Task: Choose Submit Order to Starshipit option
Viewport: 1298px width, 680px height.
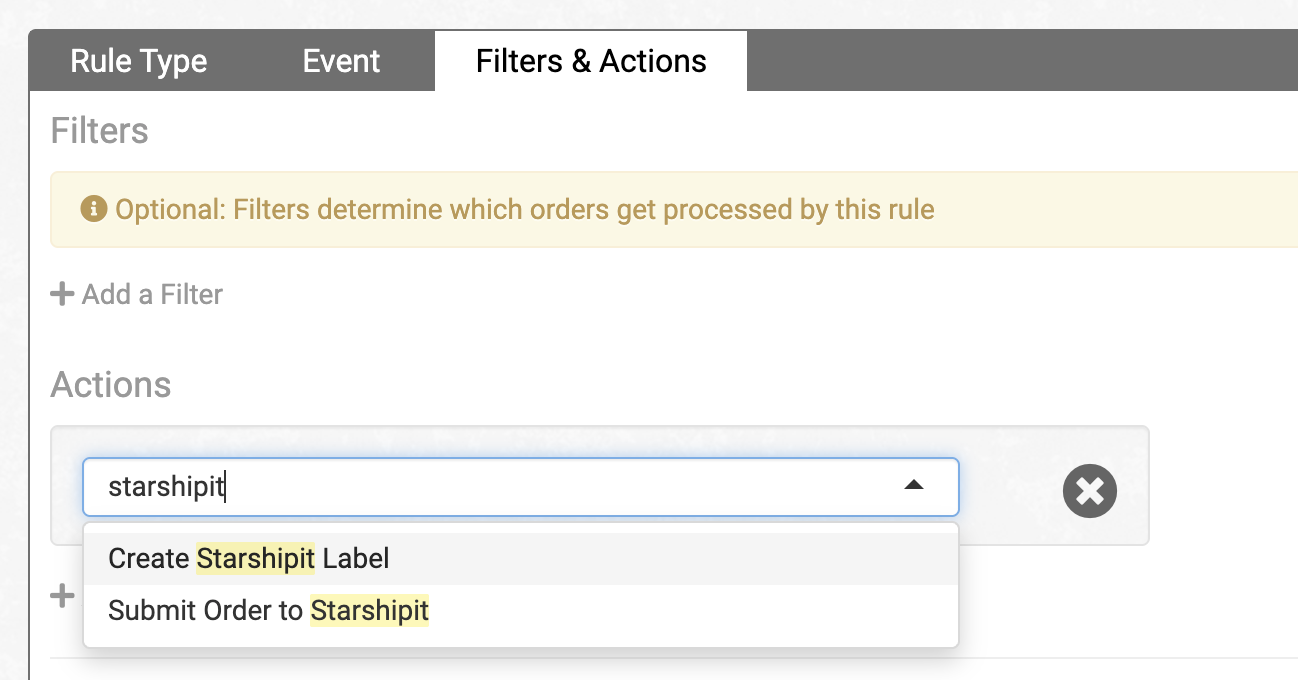Action: click(268, 610)
